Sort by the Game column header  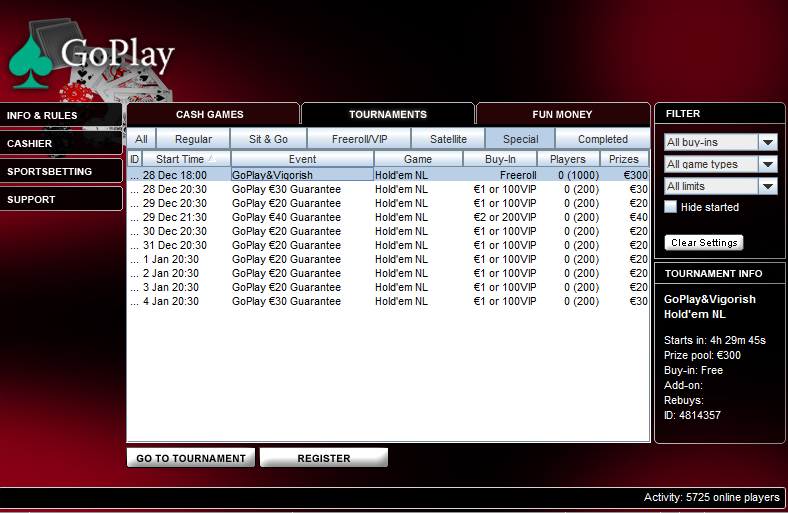418,159
